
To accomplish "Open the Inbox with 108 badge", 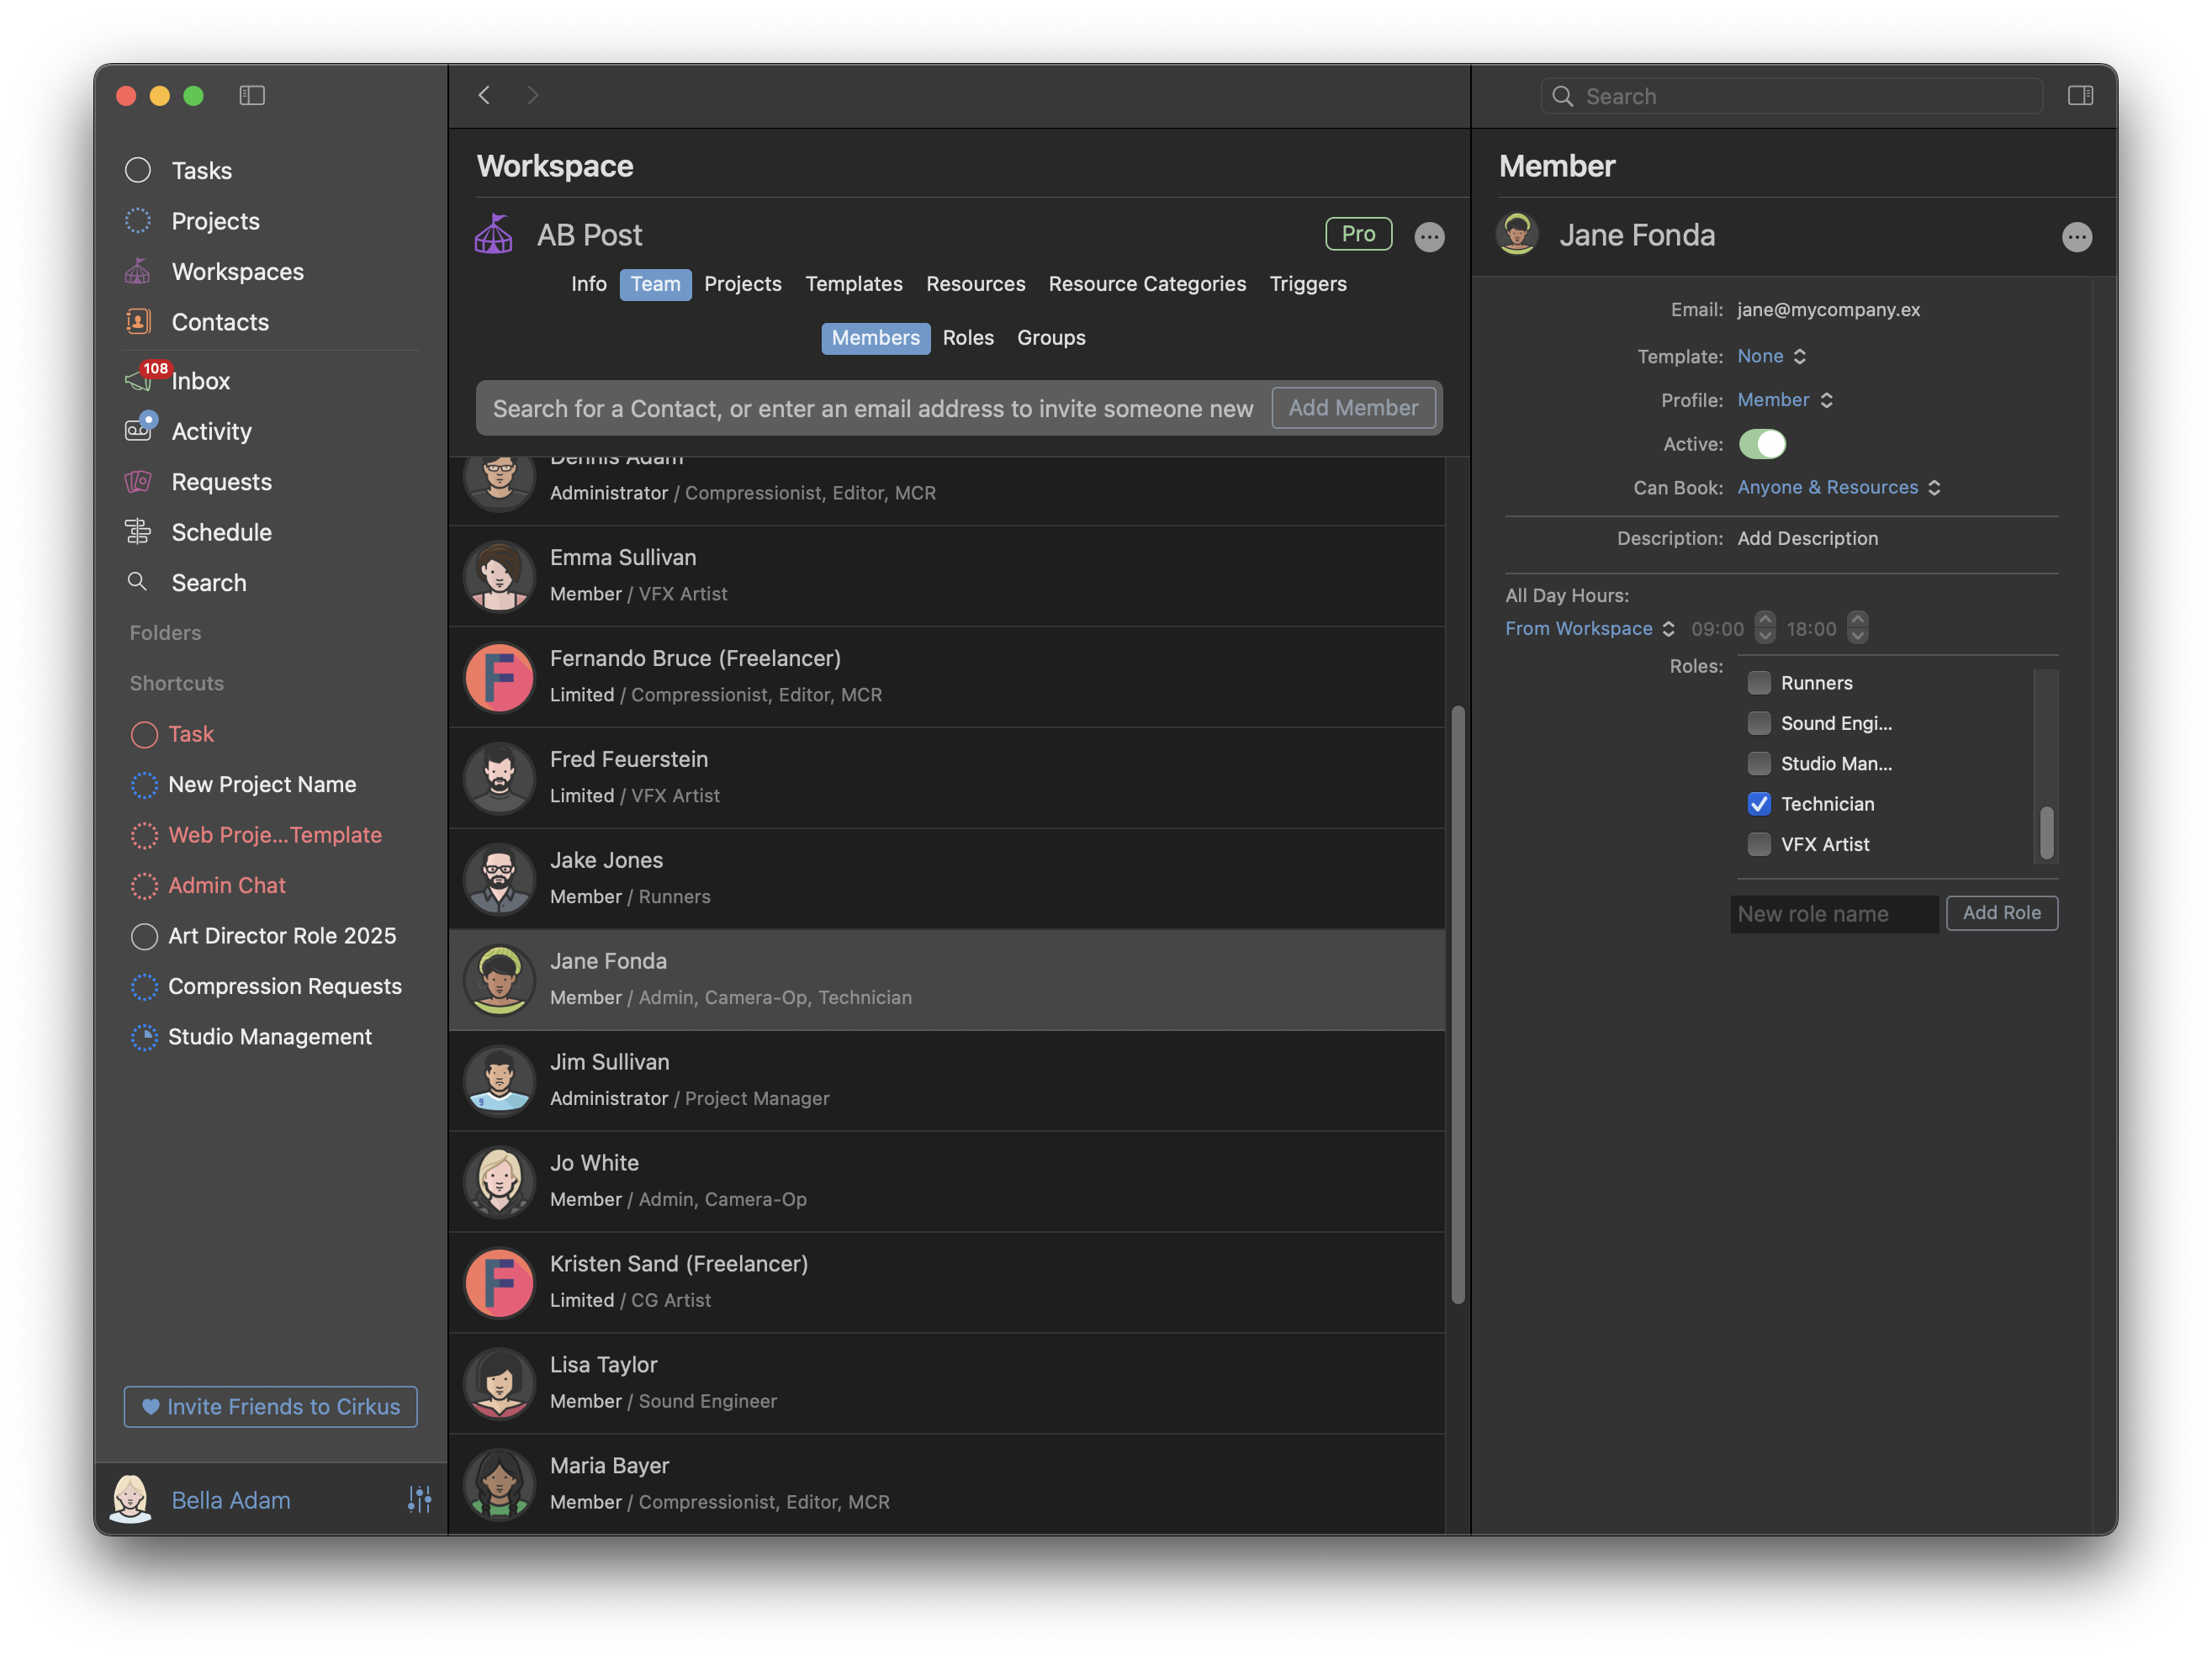I will tap(199, 381).
